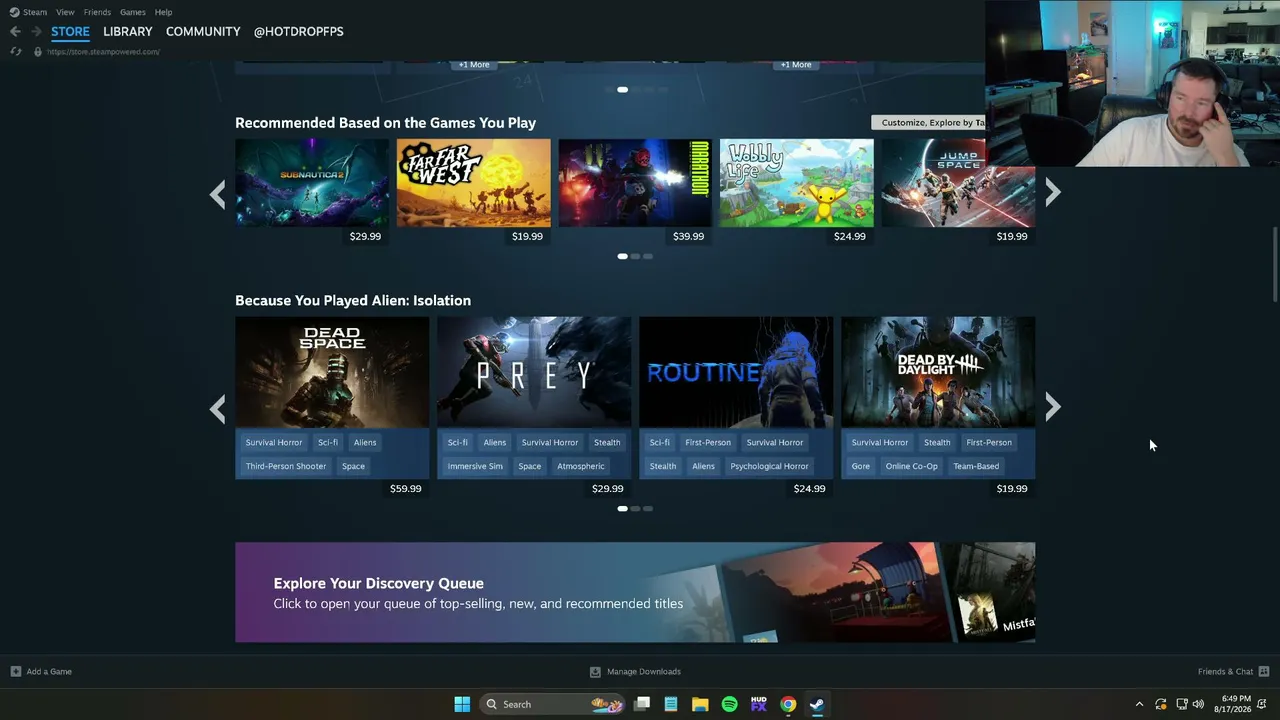Click the Add a Game plus icon

[15, 671]
